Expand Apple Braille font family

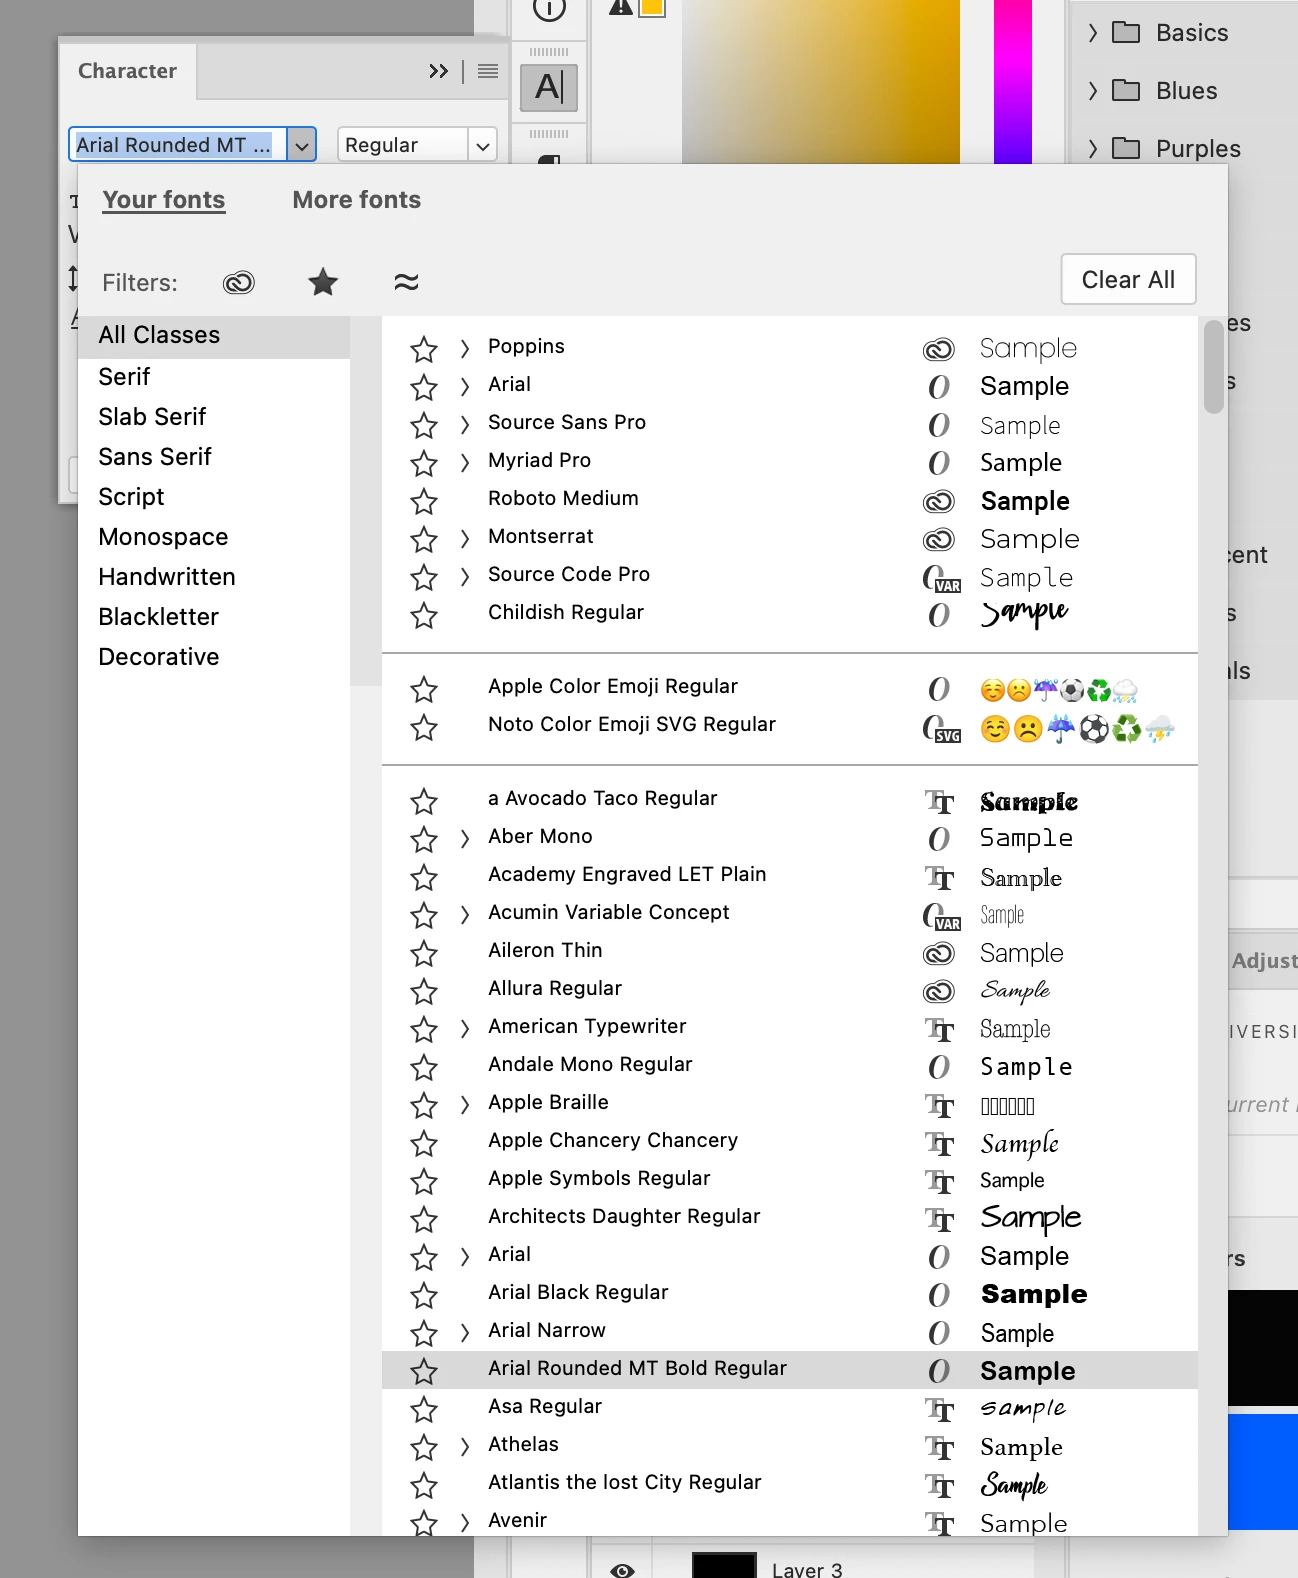point(464,1104)
